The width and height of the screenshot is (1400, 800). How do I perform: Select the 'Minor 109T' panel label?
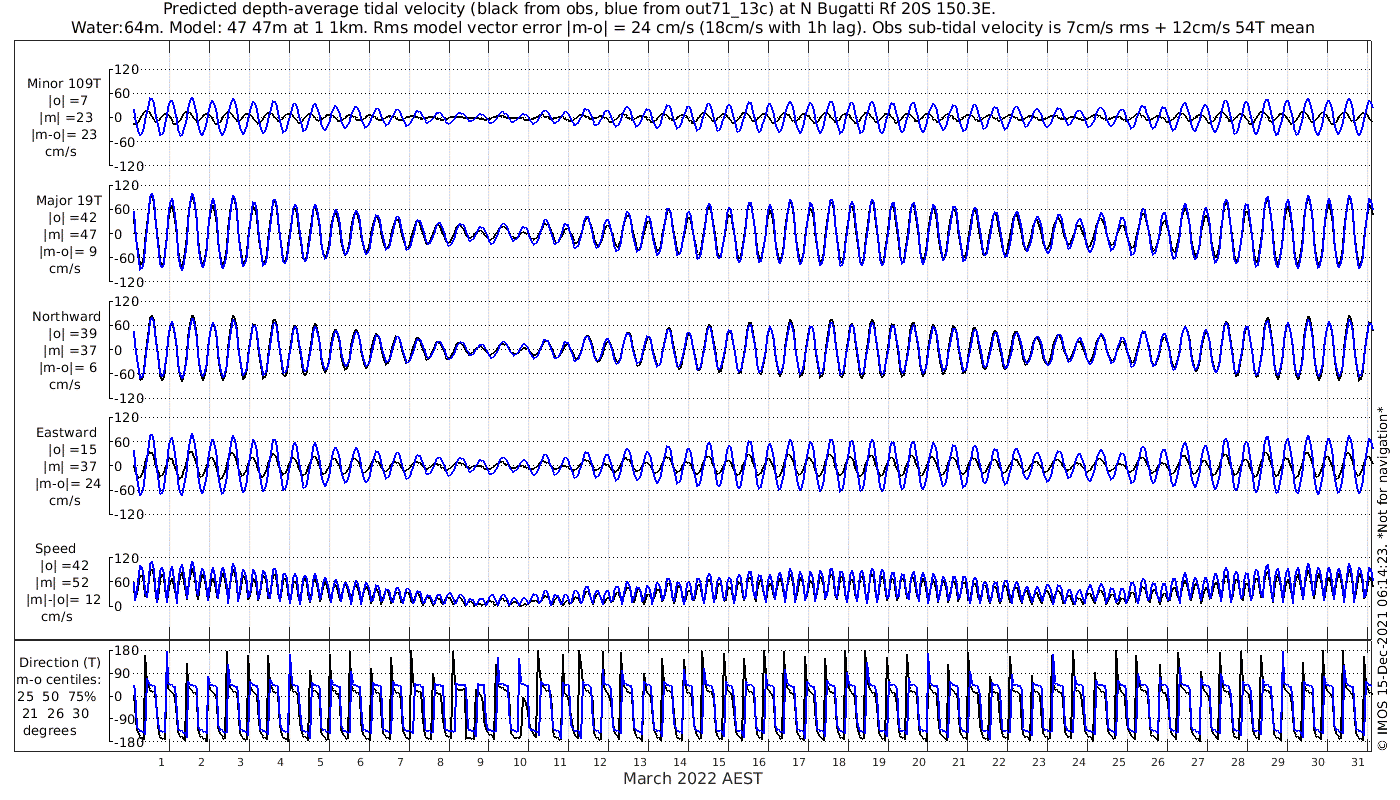[64, 84]
